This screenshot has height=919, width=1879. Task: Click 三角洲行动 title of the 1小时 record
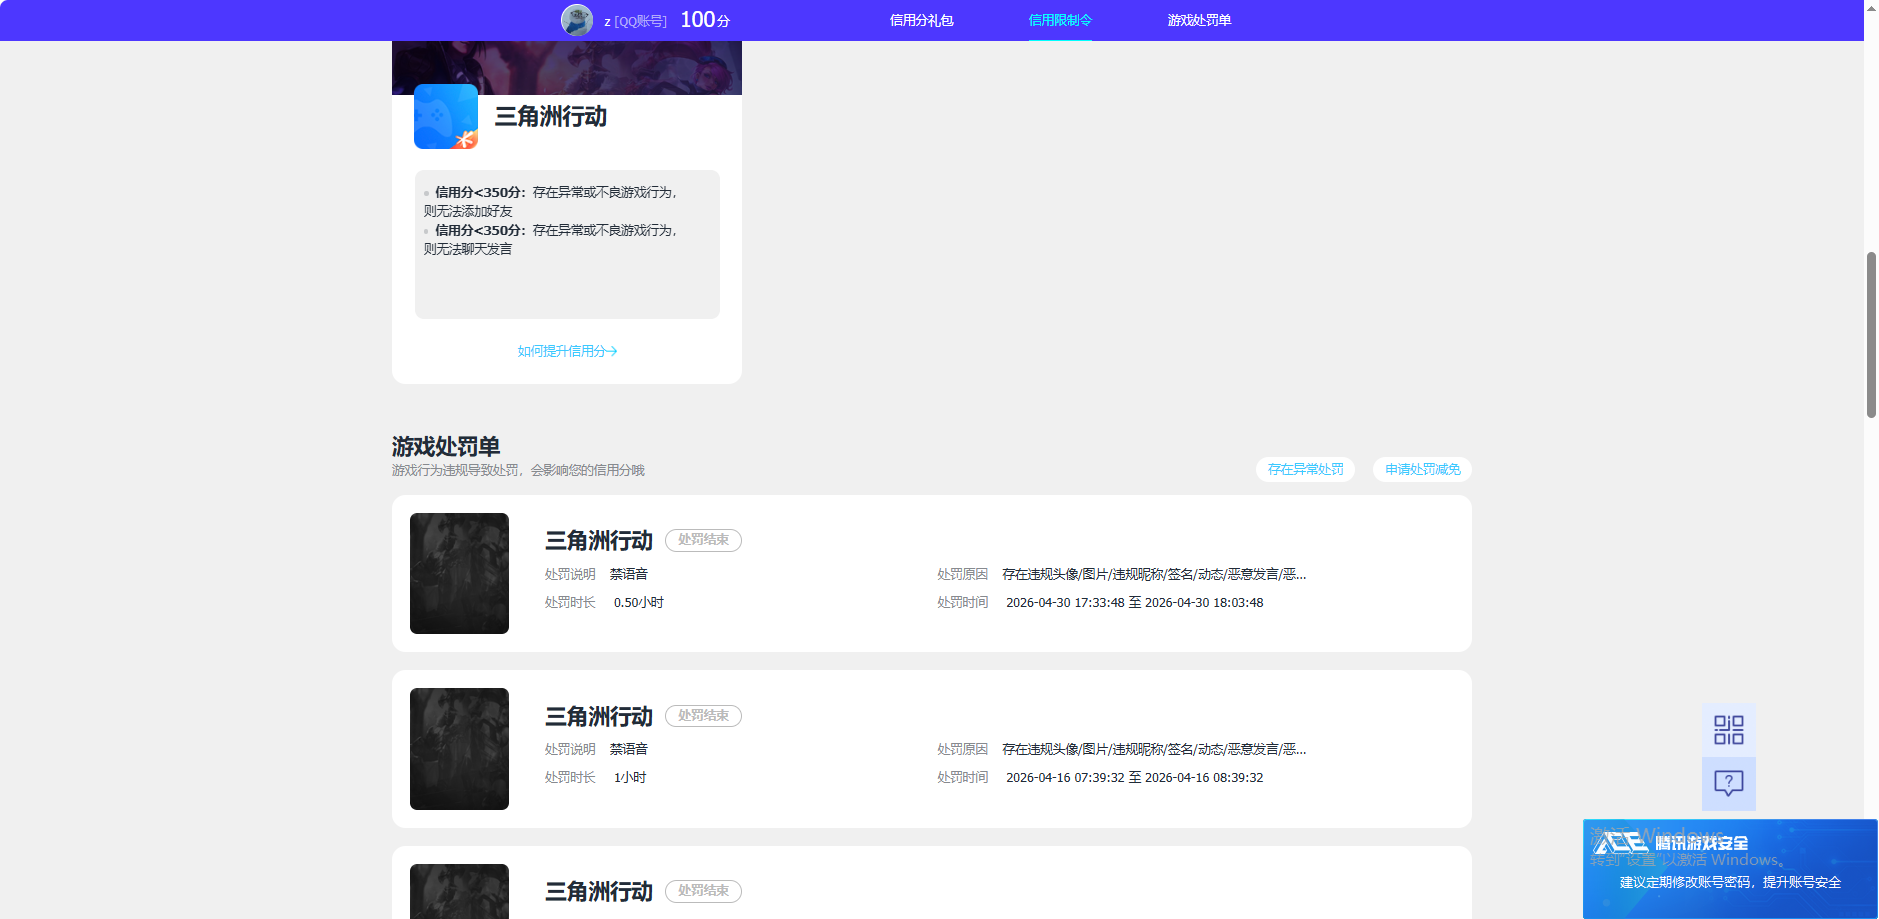[x=599, y=716]
